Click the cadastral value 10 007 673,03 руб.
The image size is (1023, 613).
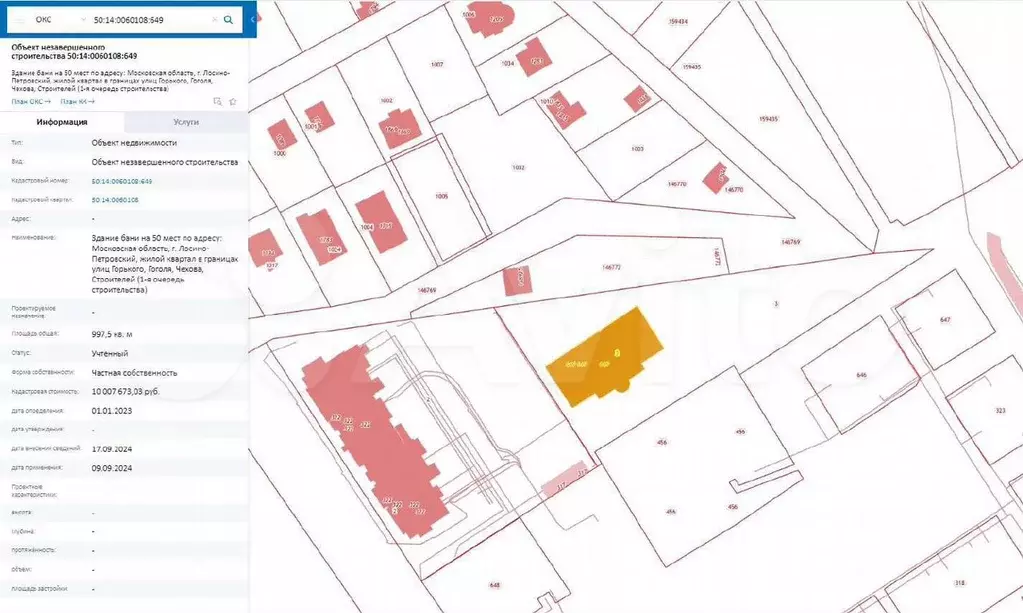(x=125, y=392)
